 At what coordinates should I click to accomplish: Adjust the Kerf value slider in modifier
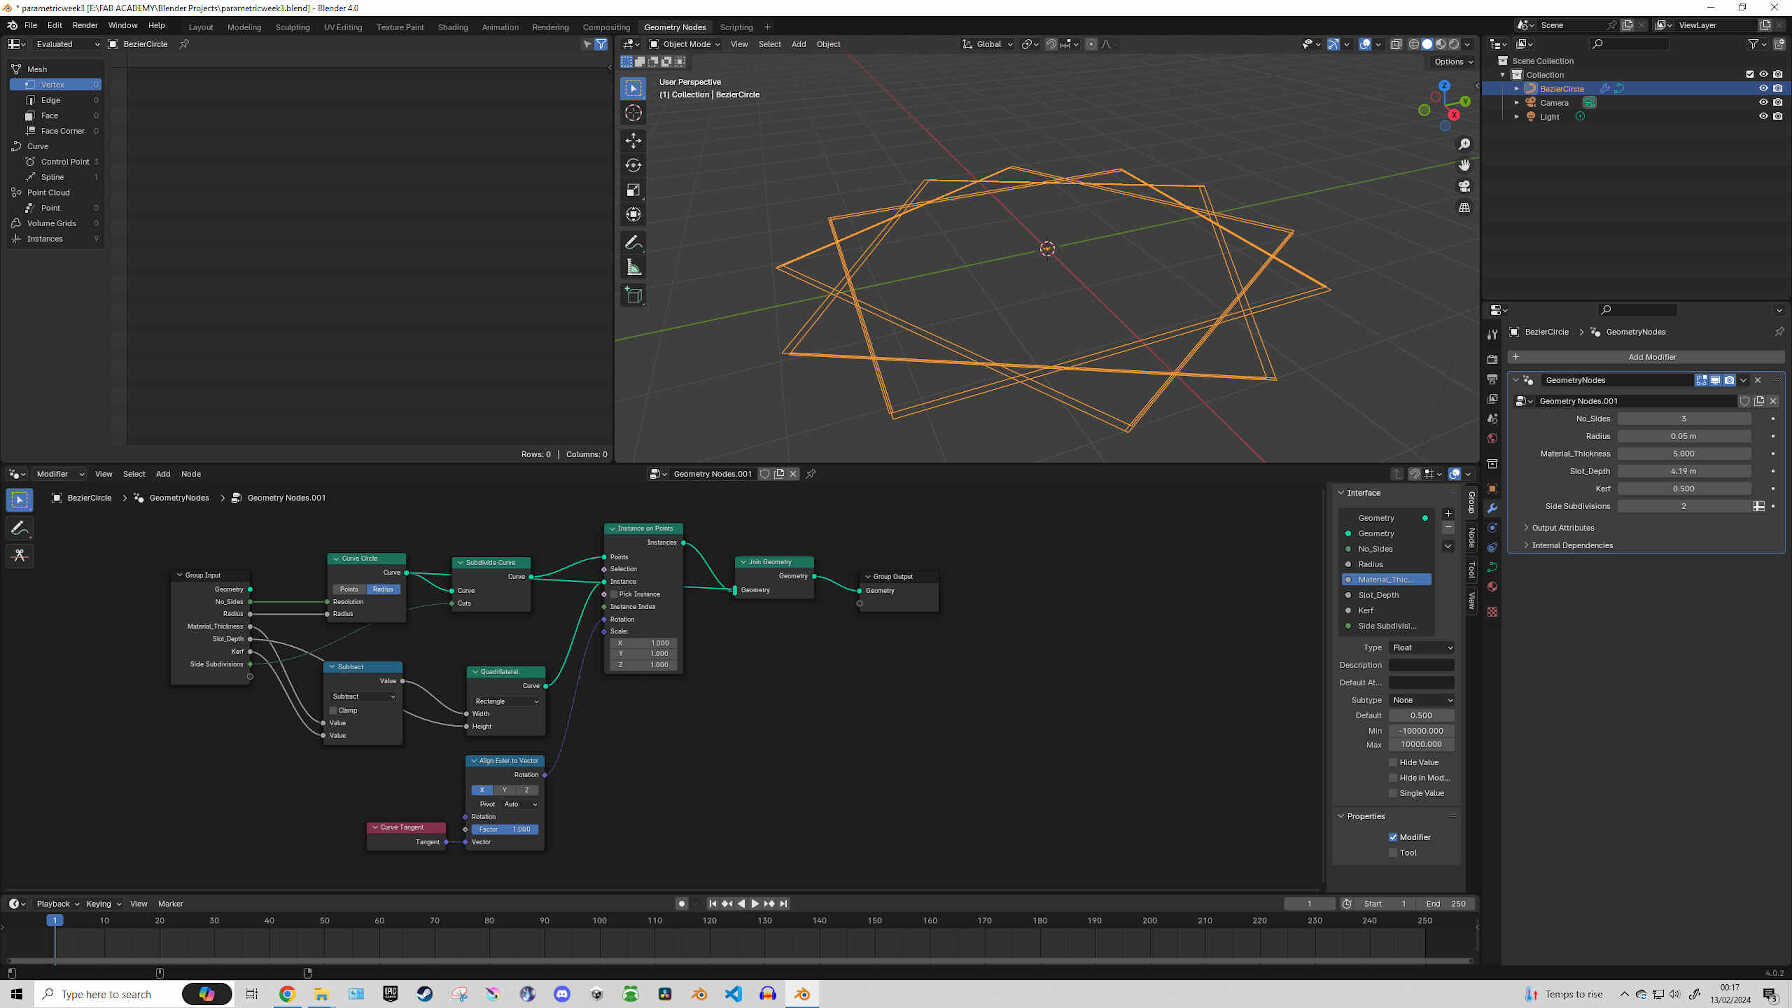pyautogui.click(x=1684, y=489)
